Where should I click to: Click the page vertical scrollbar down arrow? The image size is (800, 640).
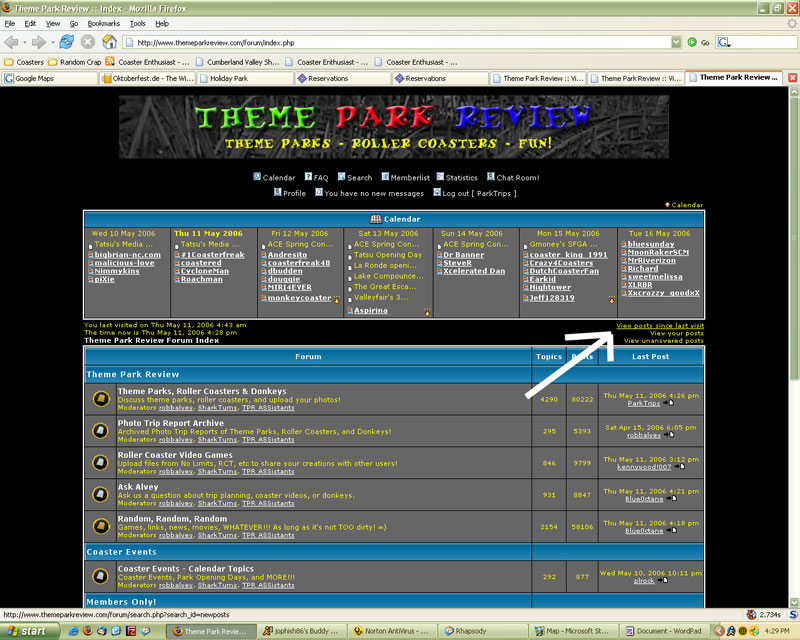pyautogui.click(x=794, y=602)
